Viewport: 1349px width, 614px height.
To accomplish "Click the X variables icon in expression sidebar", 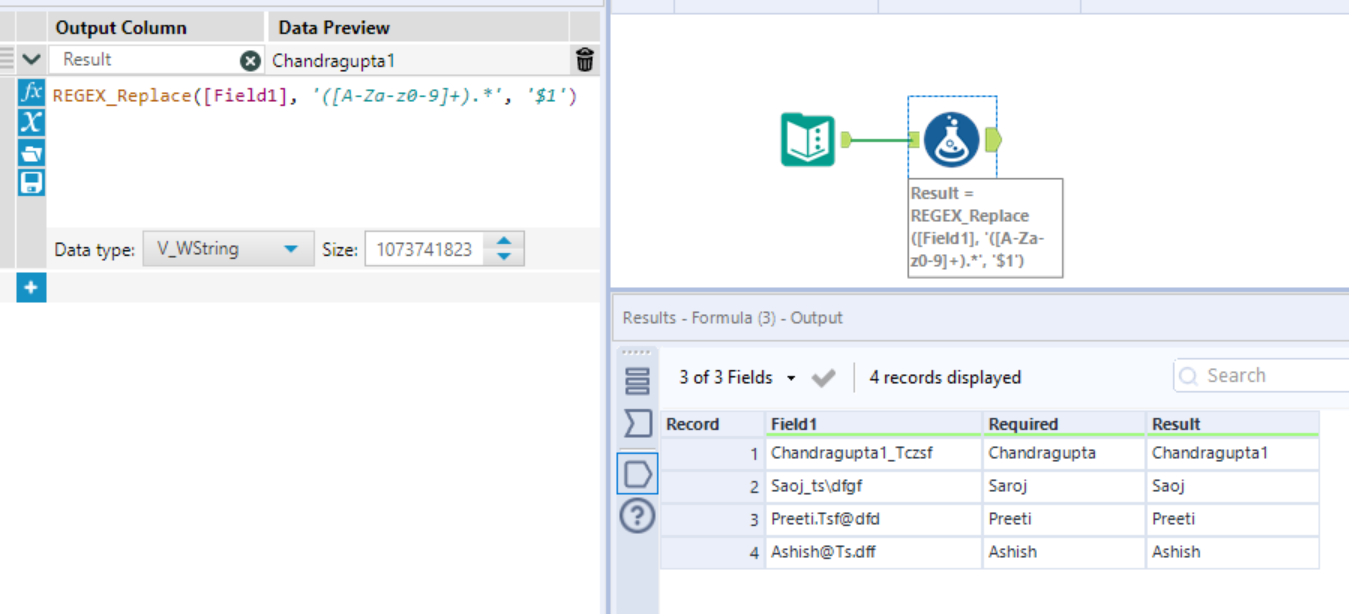I will tap(30, 123).
